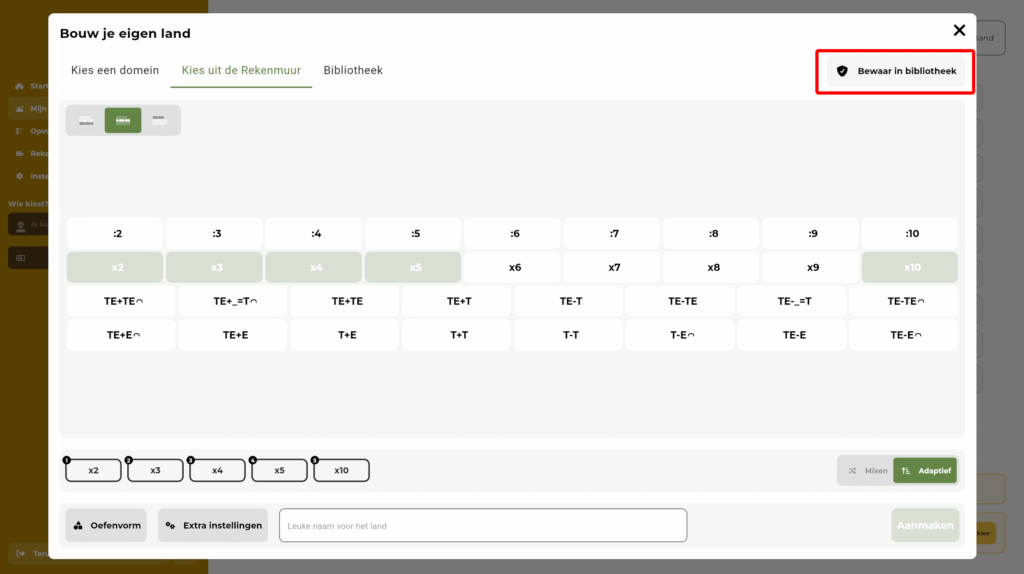
Task: Remove the x4 chip numbered 3
Action: [x=217, y=470]
